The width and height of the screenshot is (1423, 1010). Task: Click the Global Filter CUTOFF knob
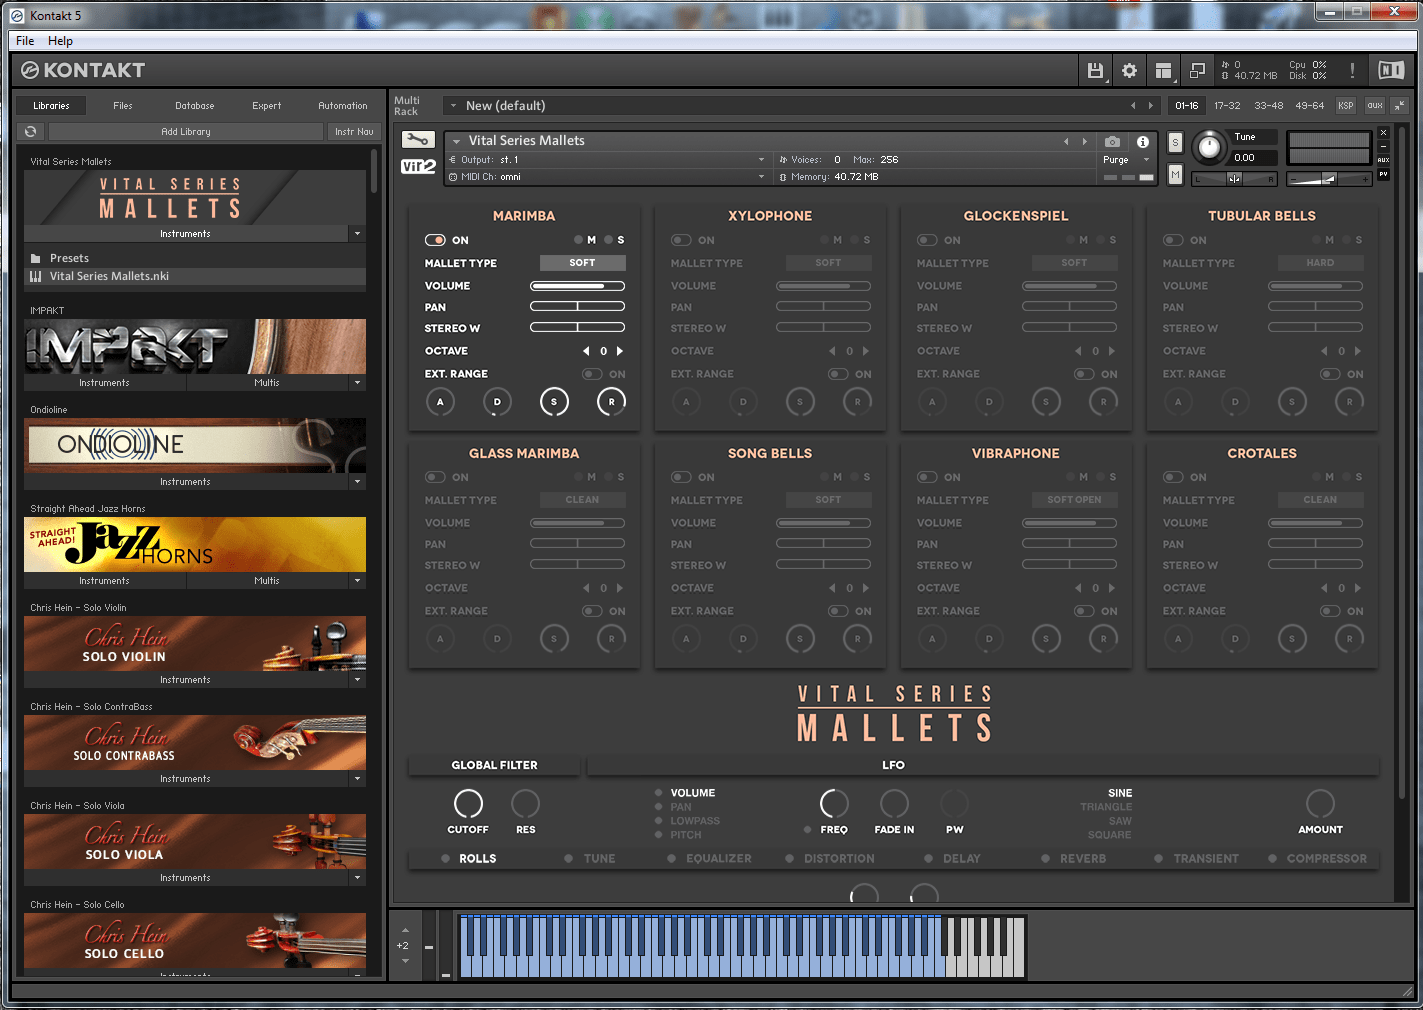(468, 803)
